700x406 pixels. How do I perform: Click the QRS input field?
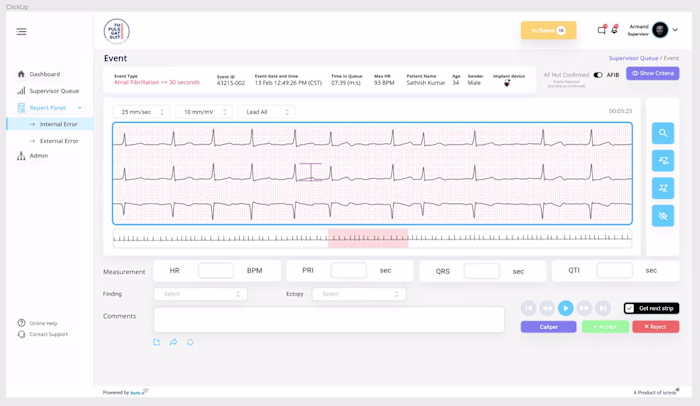click(482, 271)
